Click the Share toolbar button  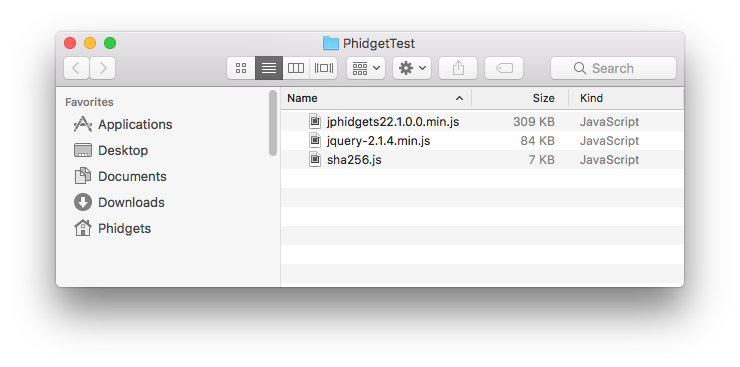pos(458,68)
